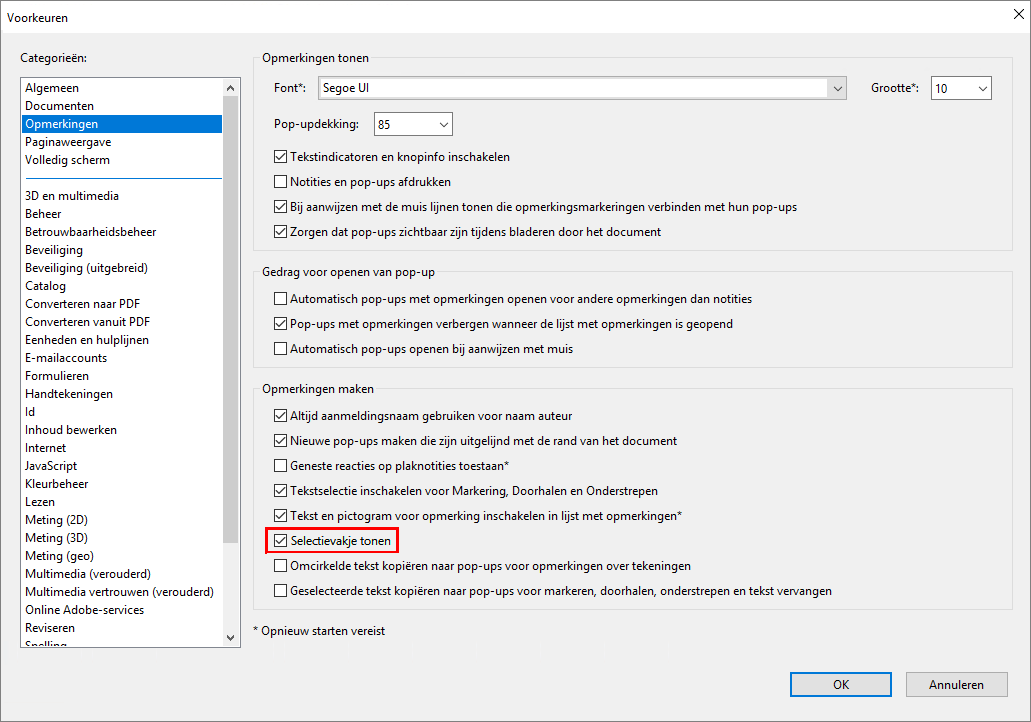Screen dimensions: 1031x722
Task: Select Inhoud bewerken category
Action: click(122, 430)
